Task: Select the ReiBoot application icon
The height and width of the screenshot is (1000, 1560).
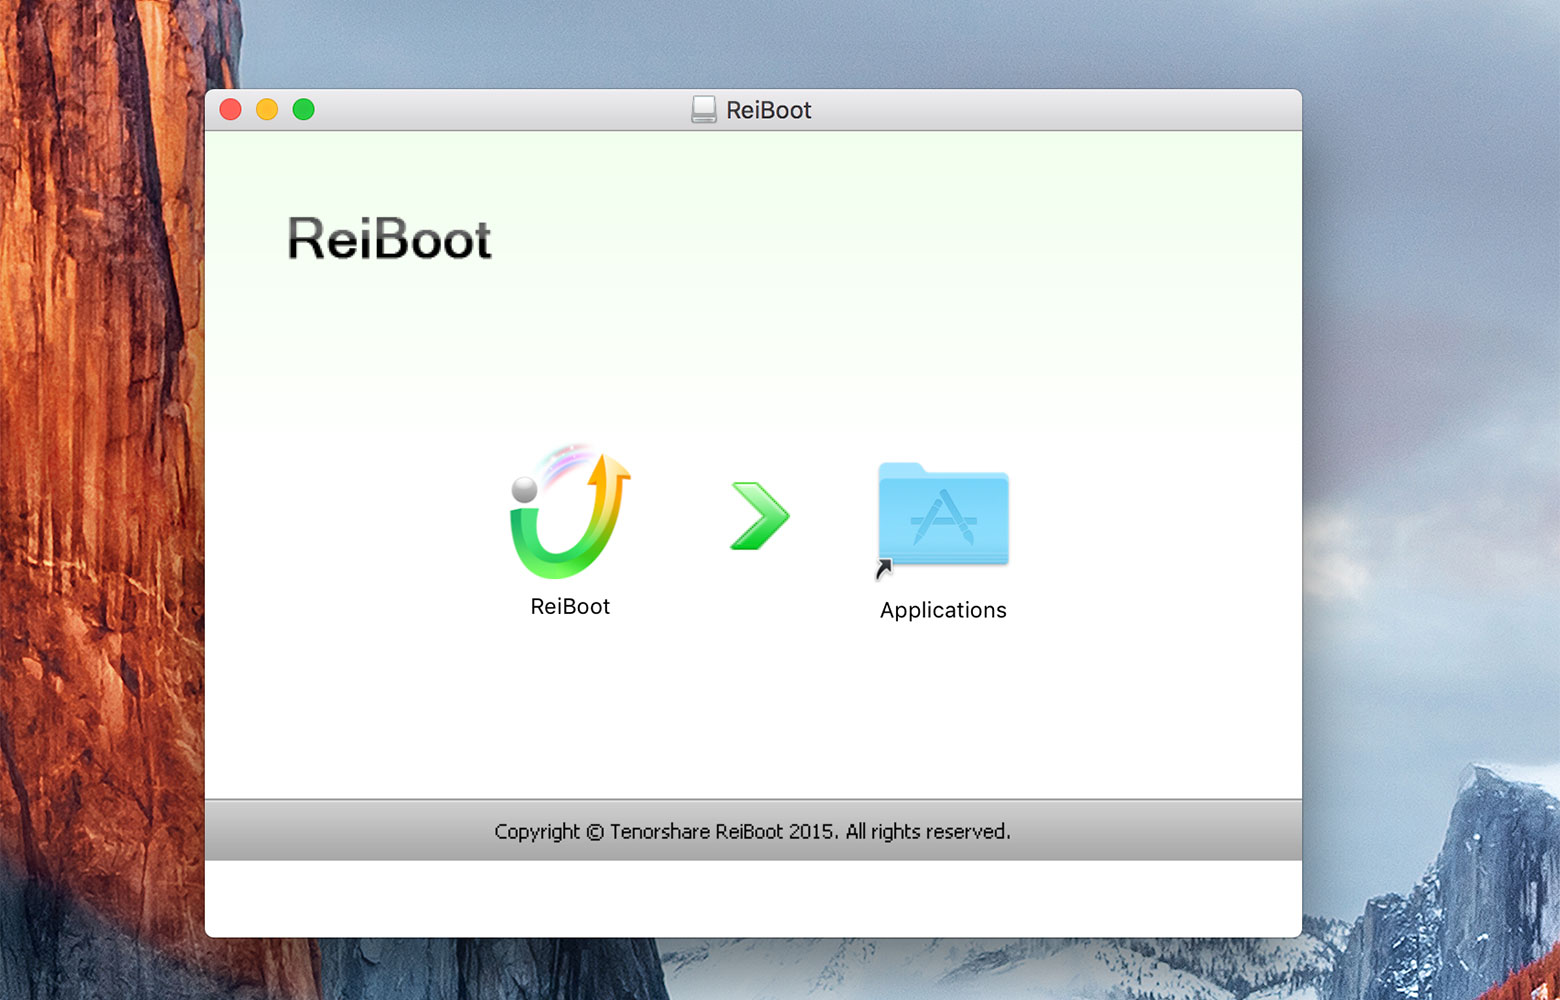Action: [x=570, y=511]
